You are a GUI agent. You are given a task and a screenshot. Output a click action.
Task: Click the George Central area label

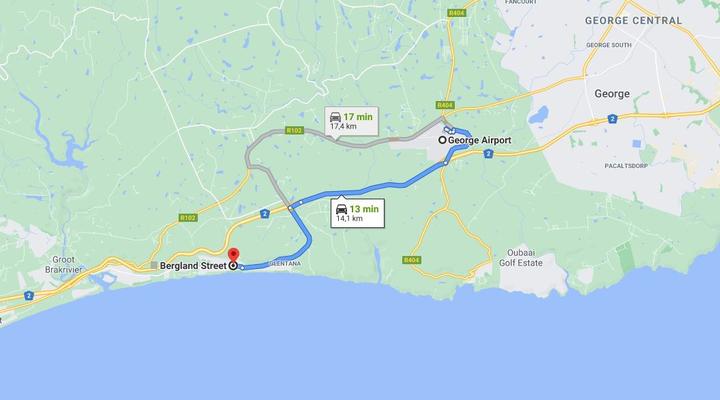tap(633, 21)
